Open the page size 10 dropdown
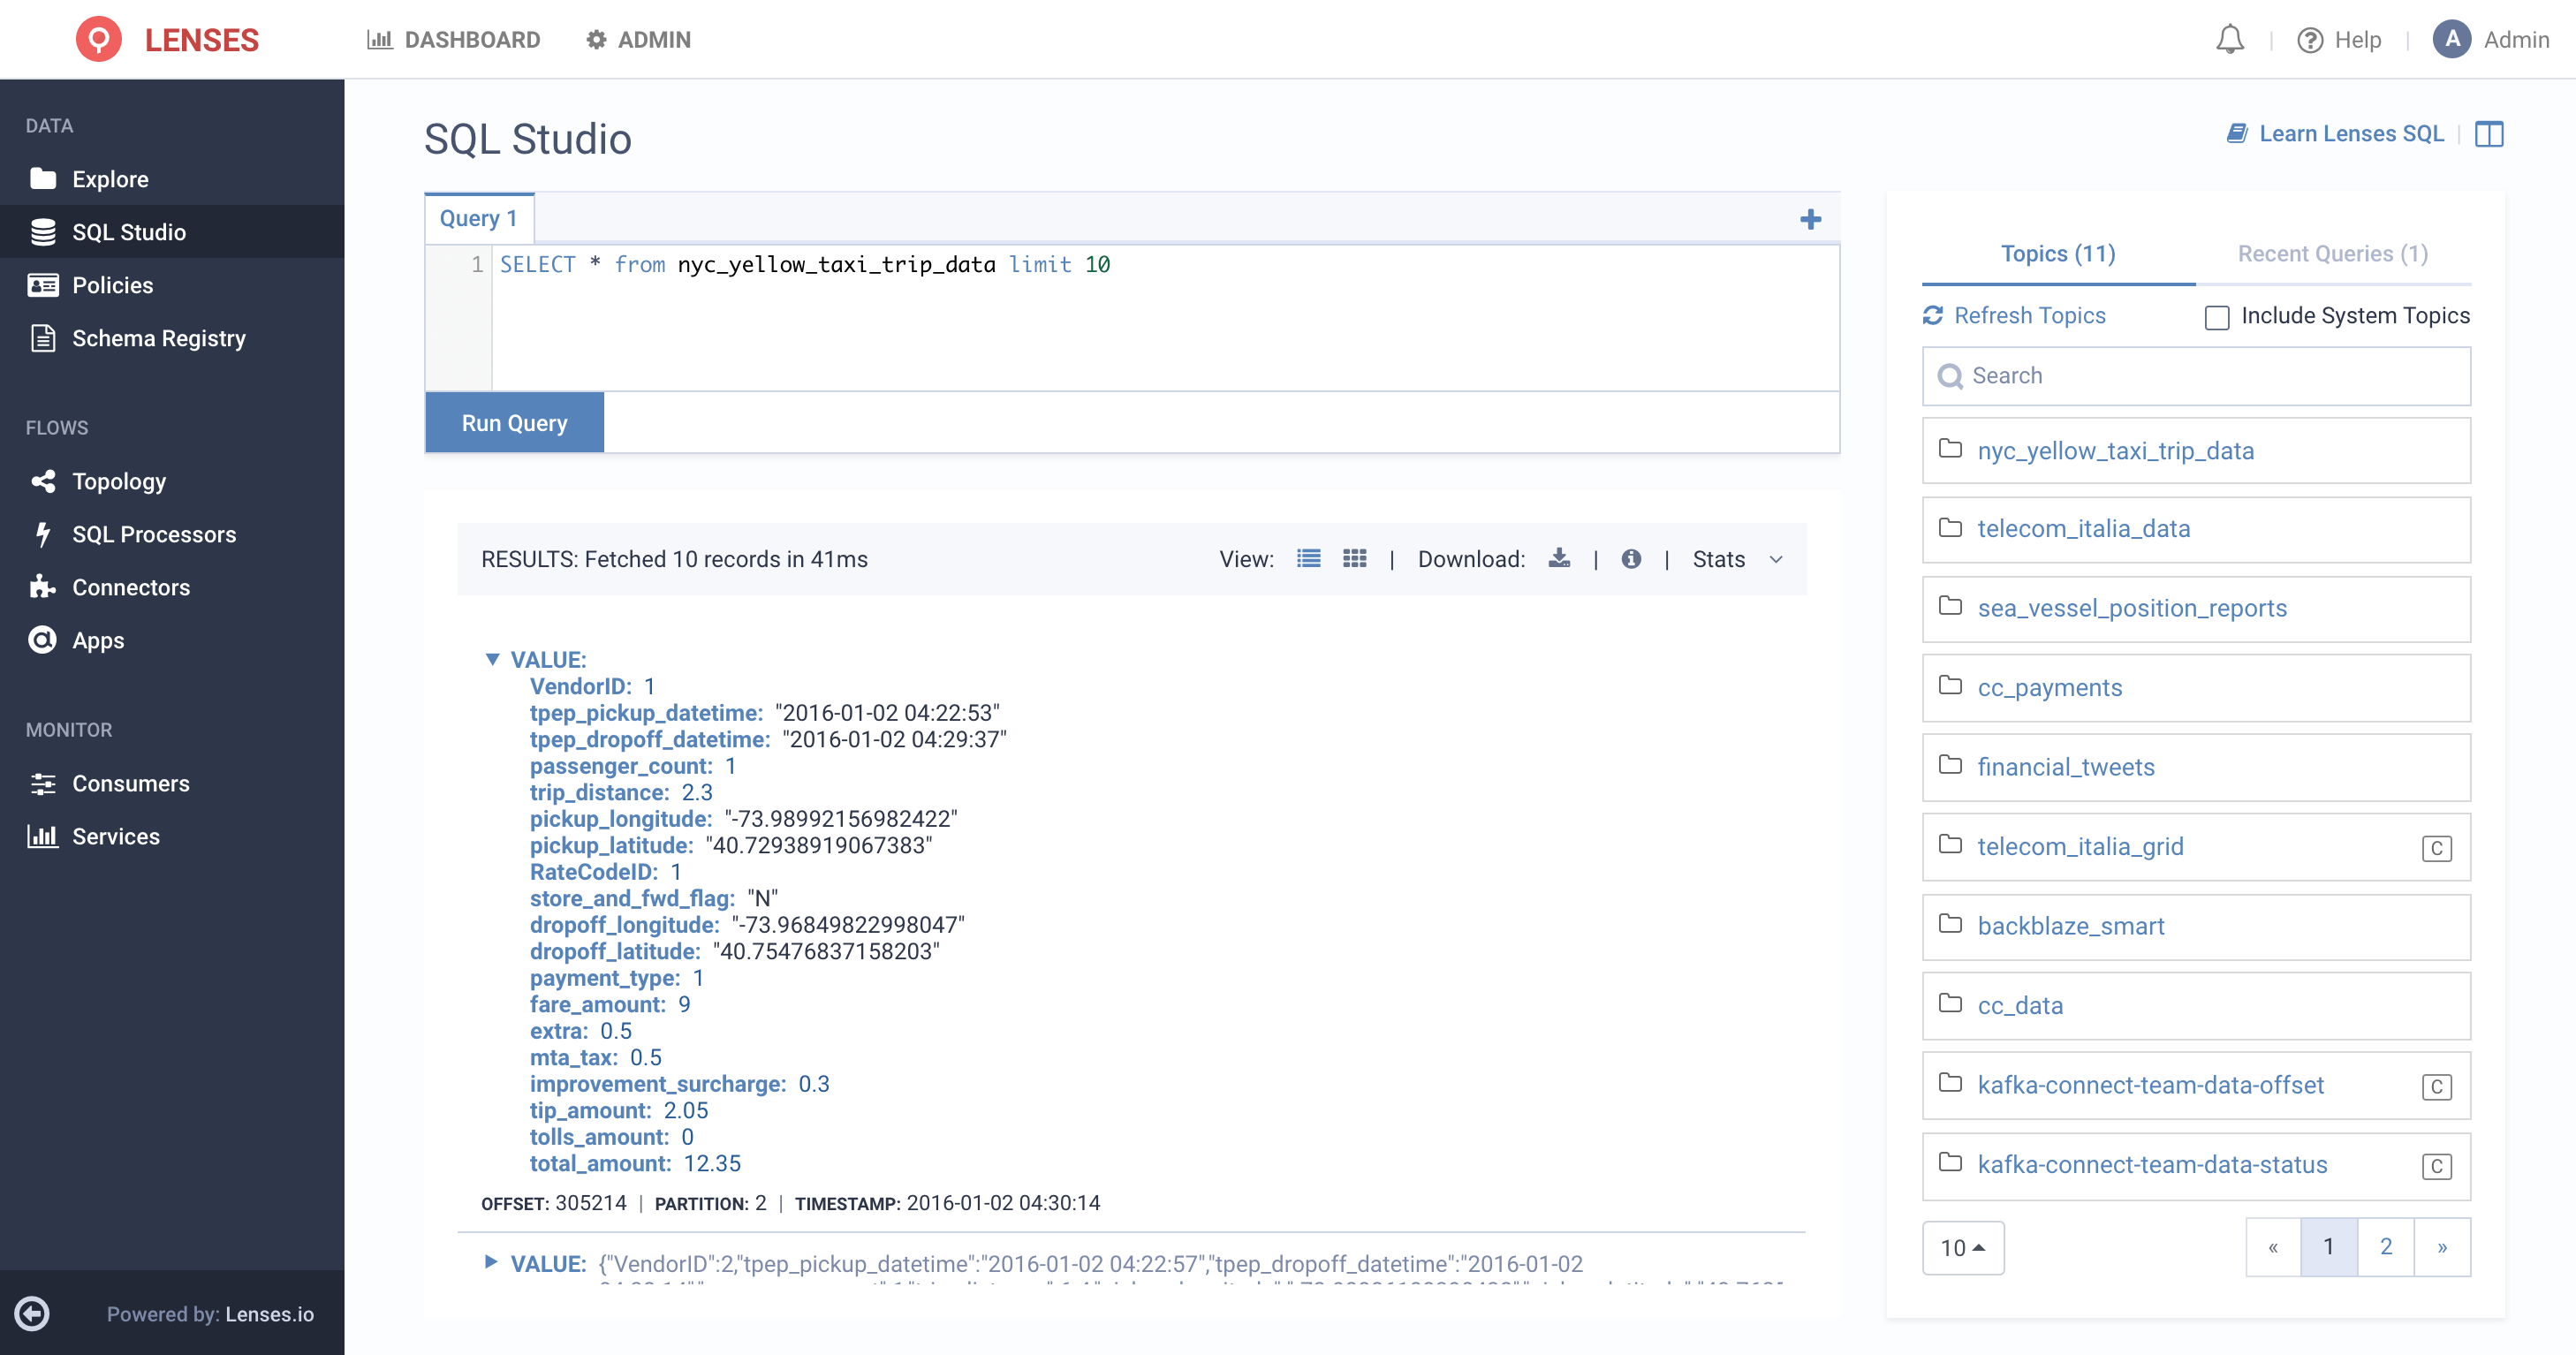This screenshot has width=2576, height=1355. (1962, 1247)
